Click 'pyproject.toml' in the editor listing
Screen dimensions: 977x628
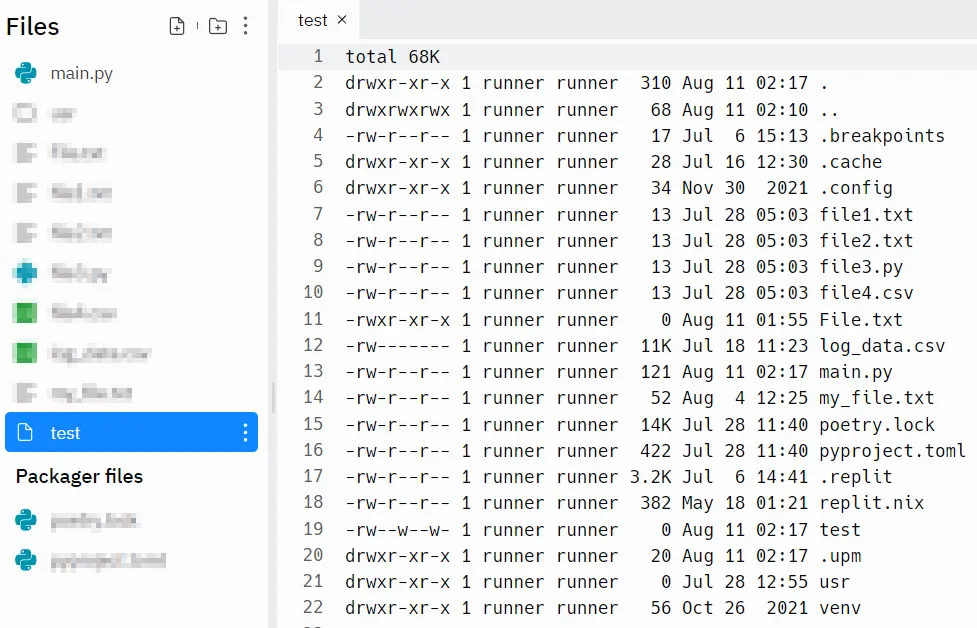click(892, 451)
